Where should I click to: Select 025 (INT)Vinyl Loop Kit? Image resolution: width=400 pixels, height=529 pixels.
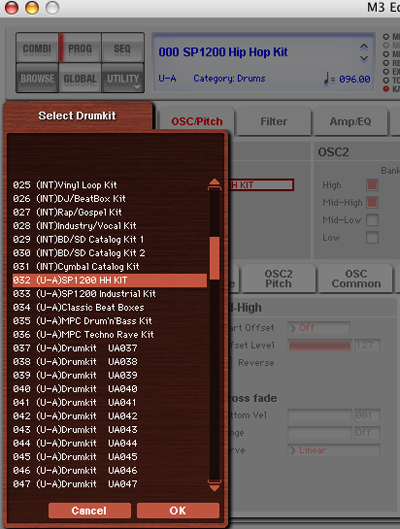pos(110,185)
